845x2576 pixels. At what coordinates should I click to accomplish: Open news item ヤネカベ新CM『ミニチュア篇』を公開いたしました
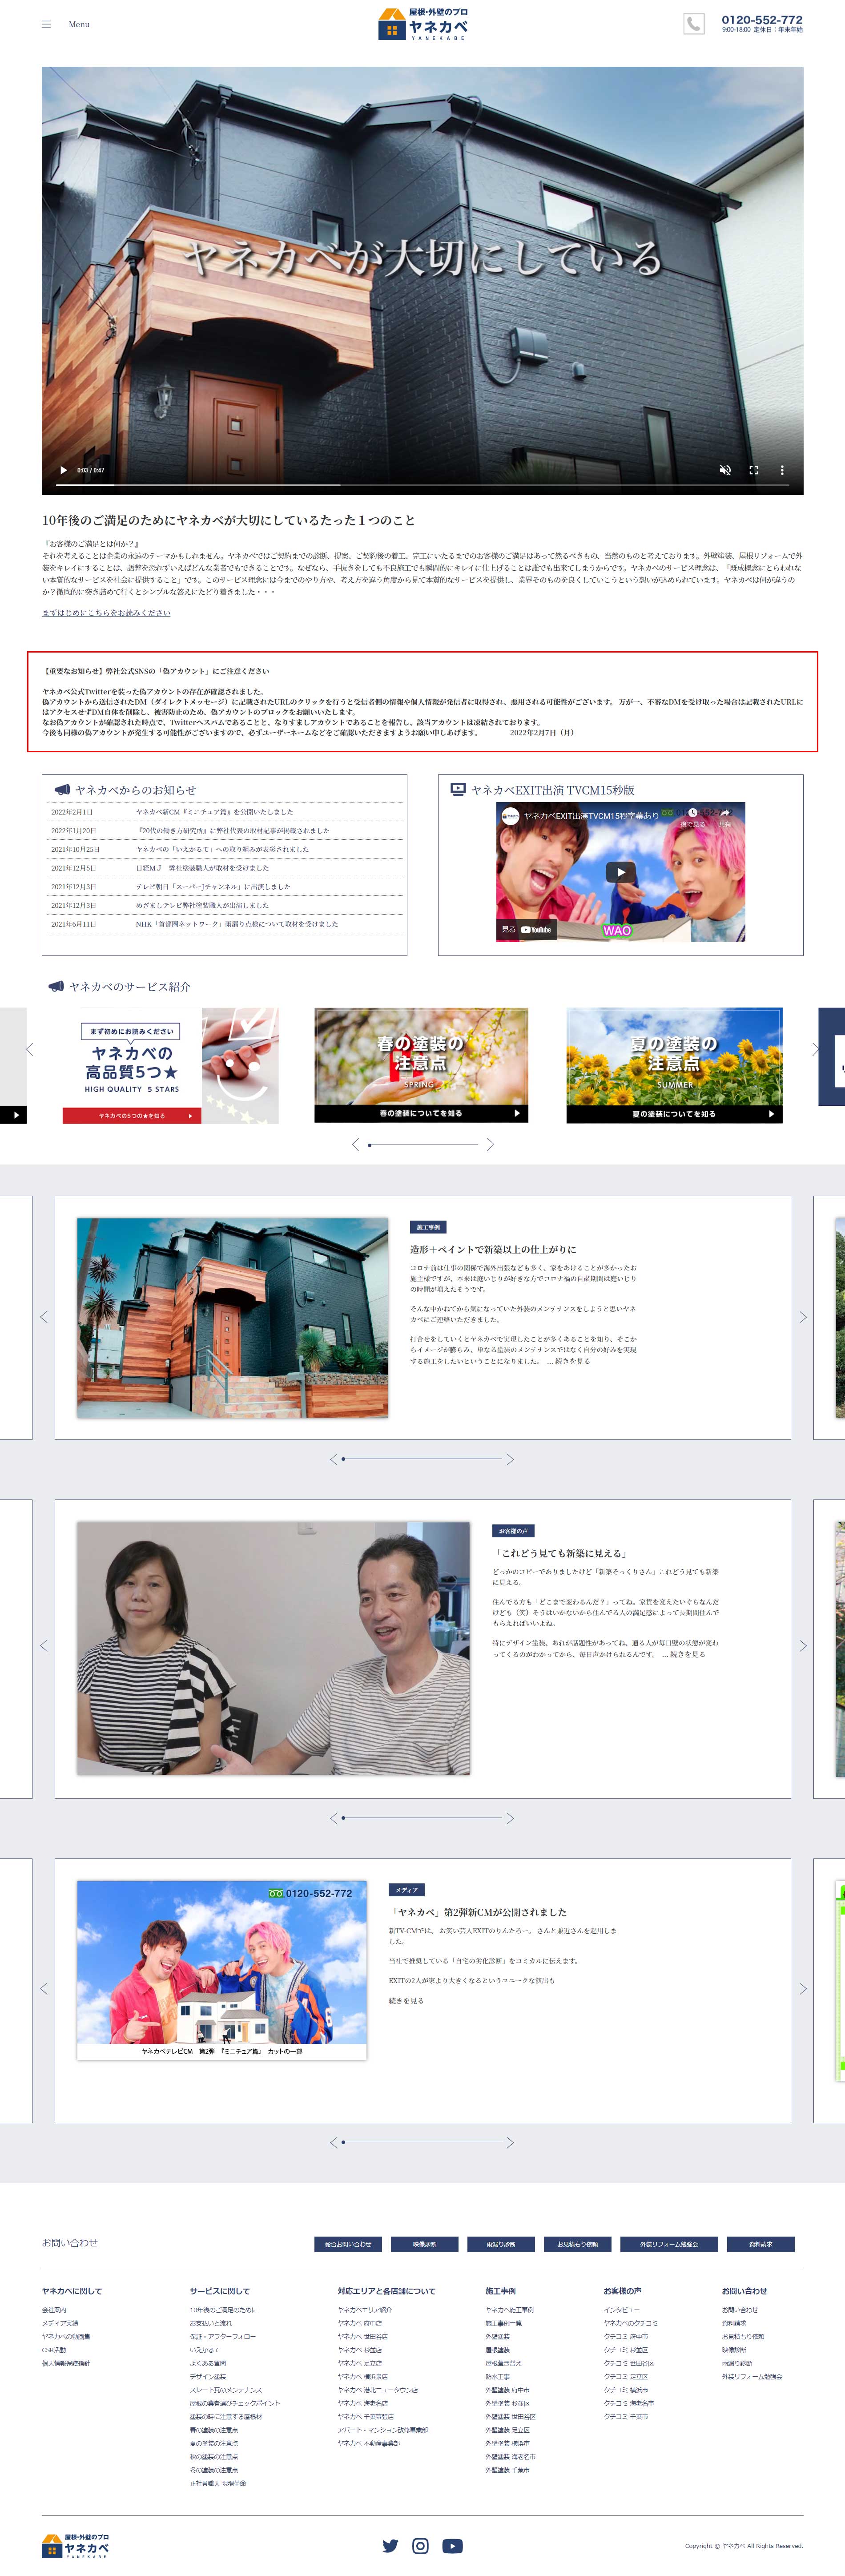click(x=215, y=812)
